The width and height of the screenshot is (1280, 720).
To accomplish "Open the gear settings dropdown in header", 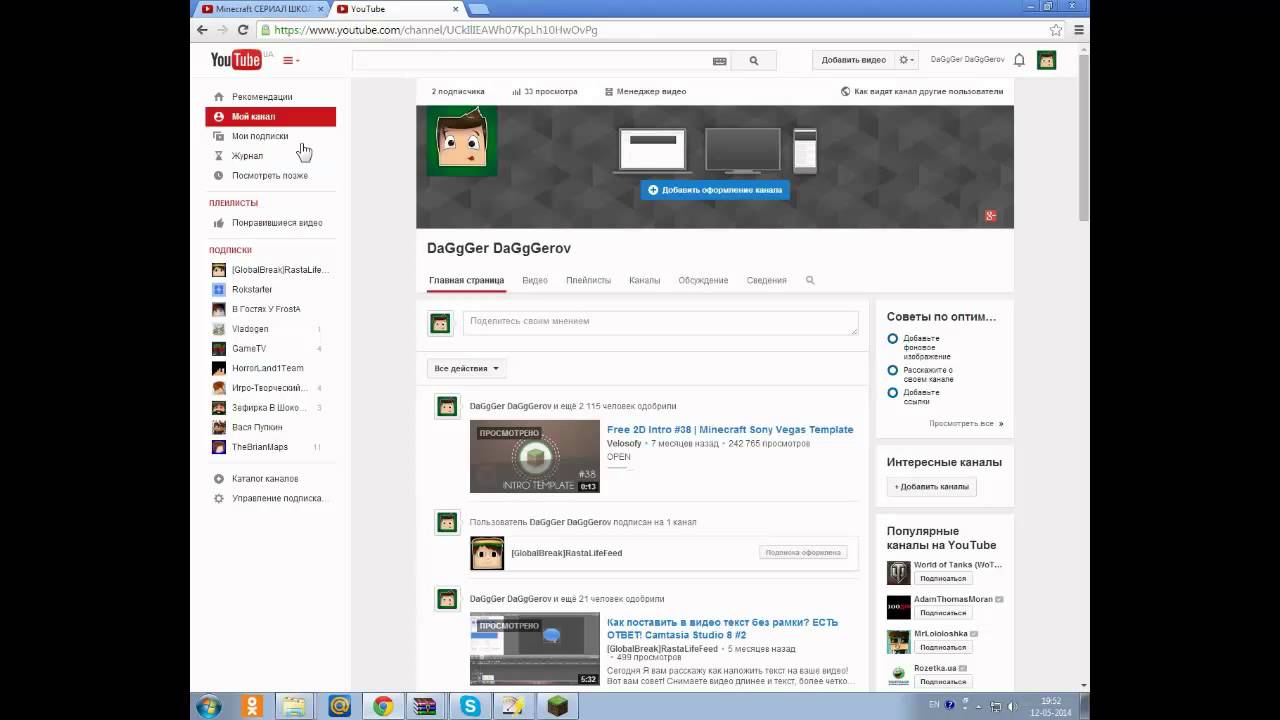I will [907, 60].
